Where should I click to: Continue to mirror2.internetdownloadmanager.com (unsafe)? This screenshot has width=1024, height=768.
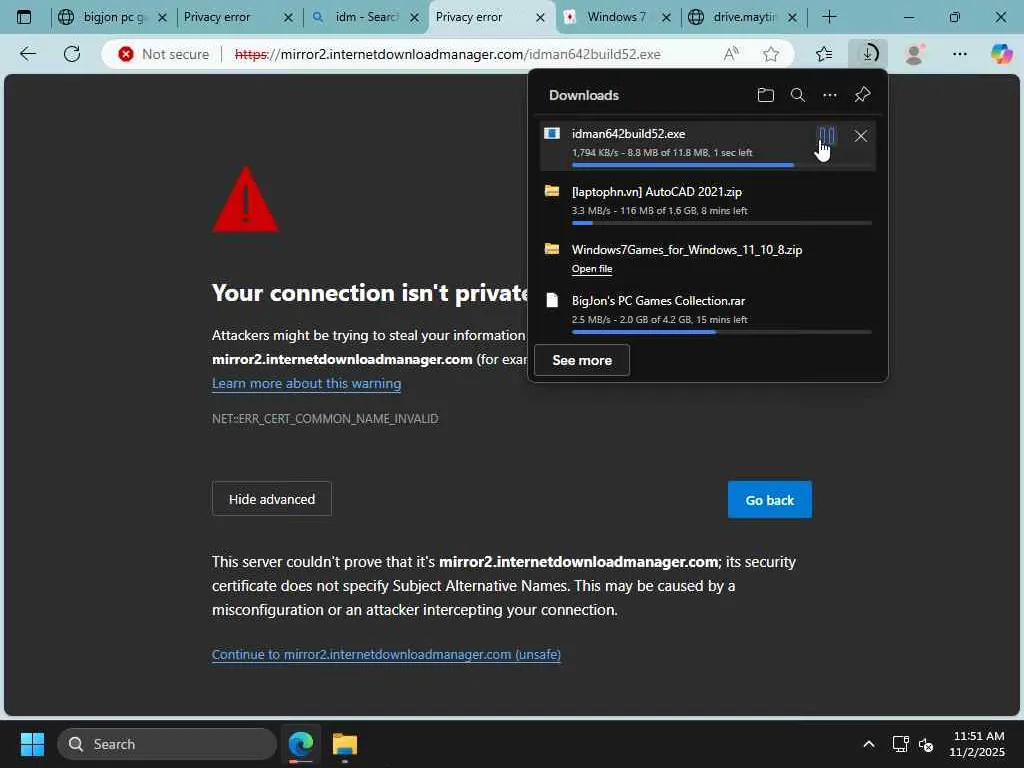click(x=386, y=654)
